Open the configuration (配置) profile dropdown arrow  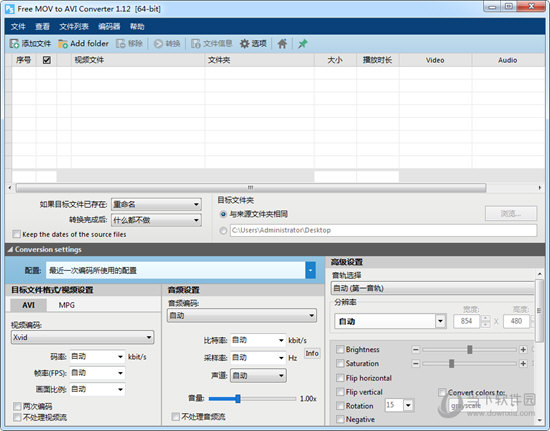point(310,270)
